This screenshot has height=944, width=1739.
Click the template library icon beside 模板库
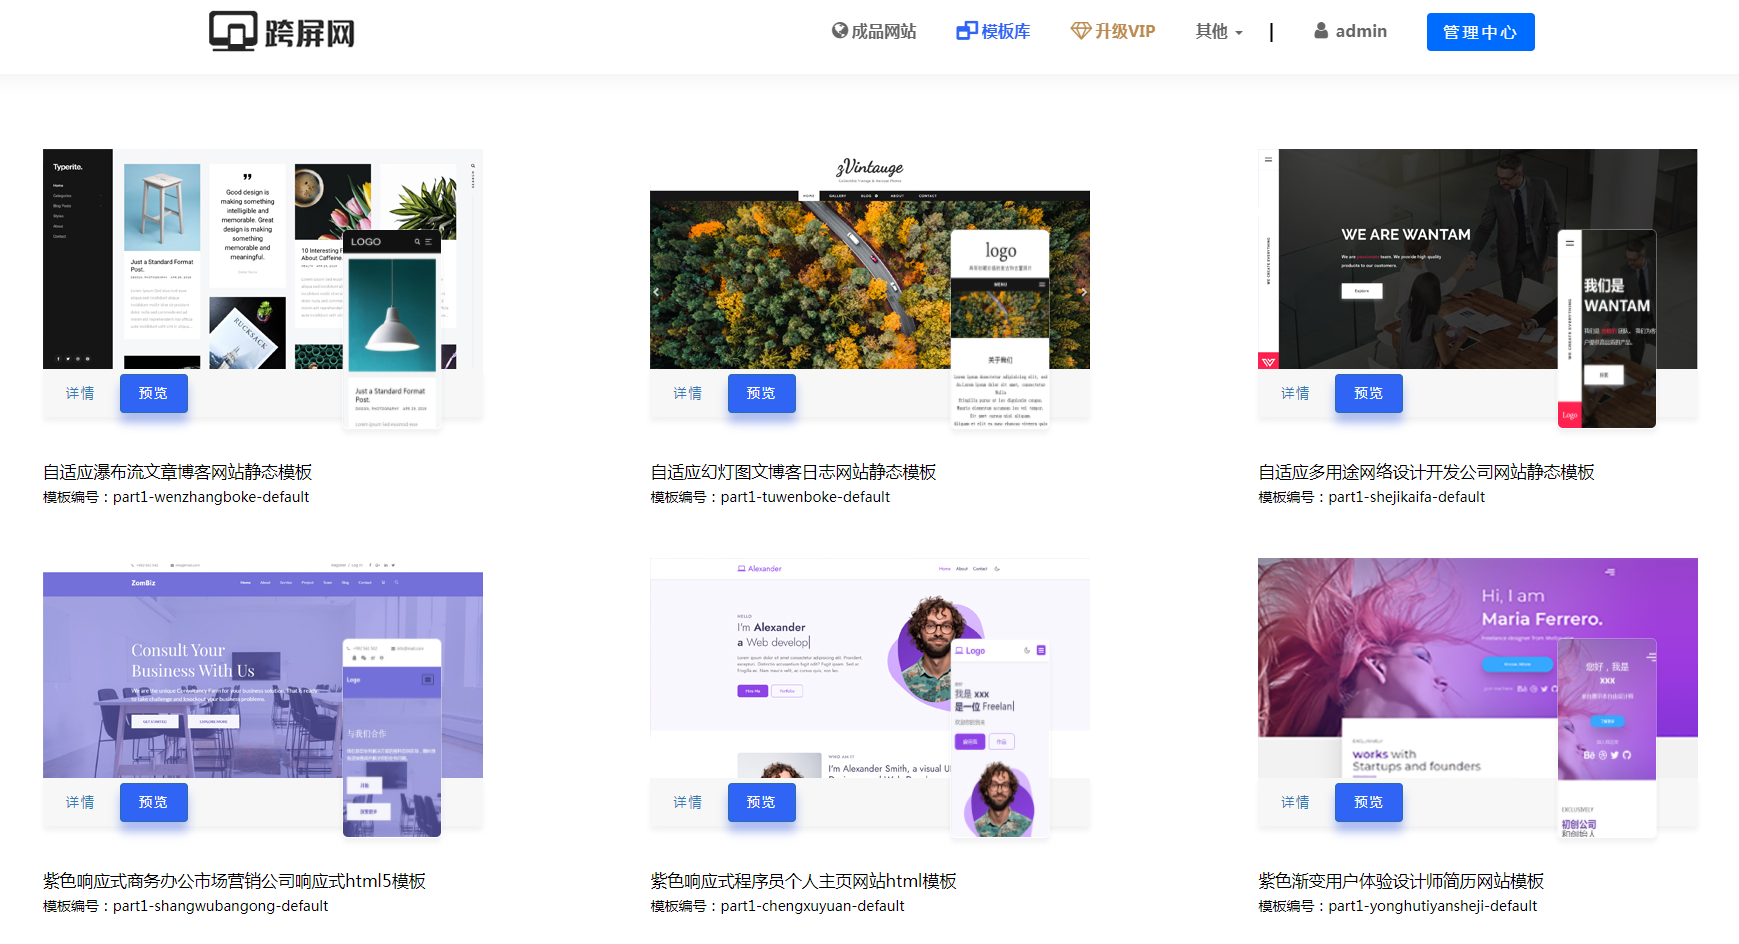coord(966,31)
